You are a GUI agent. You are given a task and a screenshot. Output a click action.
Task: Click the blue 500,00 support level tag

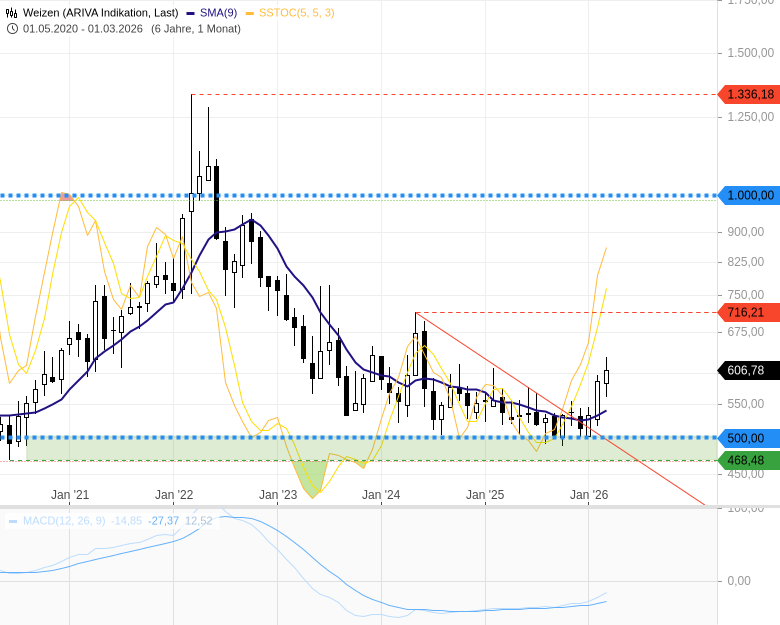749,438
